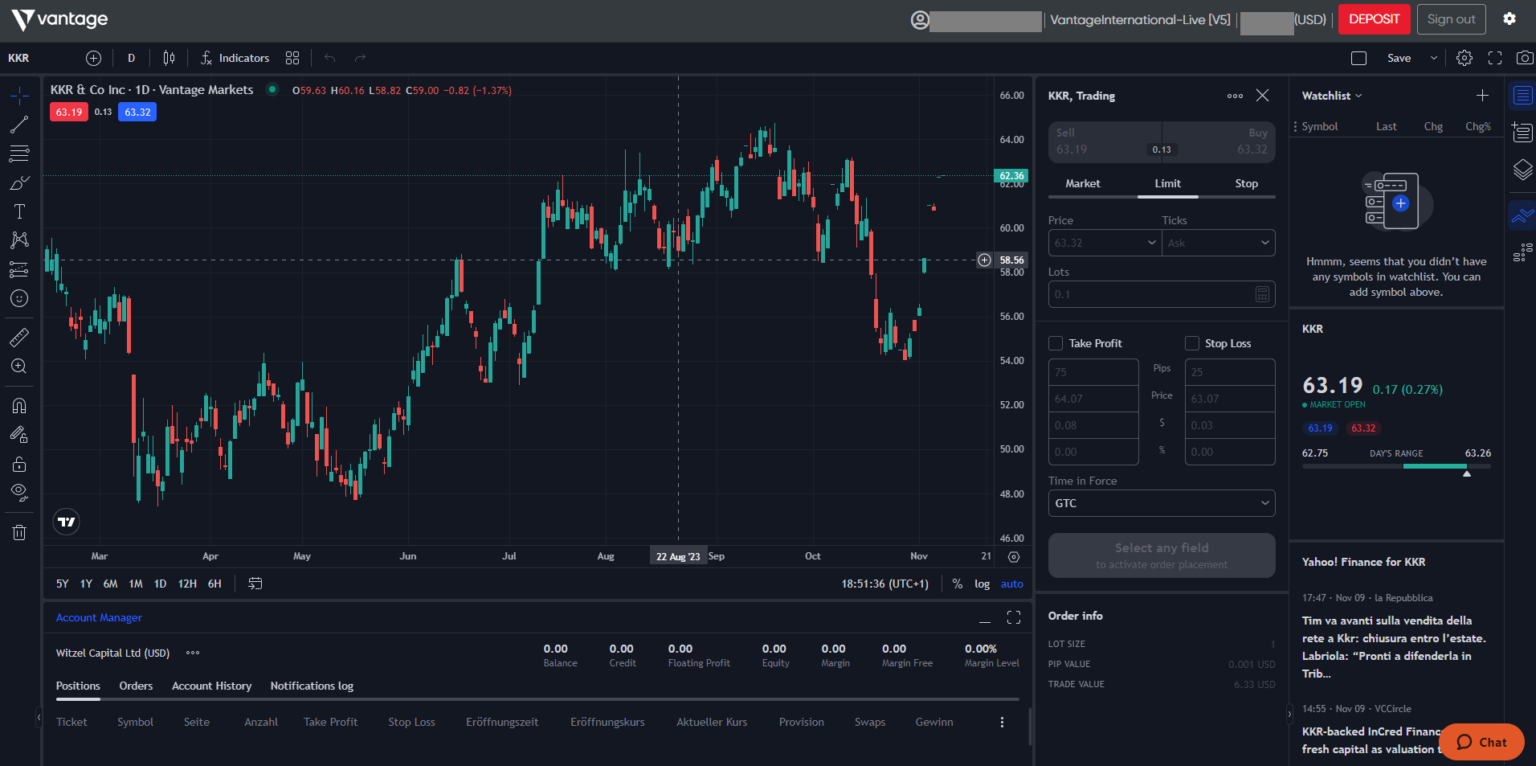The width and height of the screenshot is (1536, 766).
Task: Click the red DEPOSIT button
Action: pyautogui.click(x=1374, y=19)
